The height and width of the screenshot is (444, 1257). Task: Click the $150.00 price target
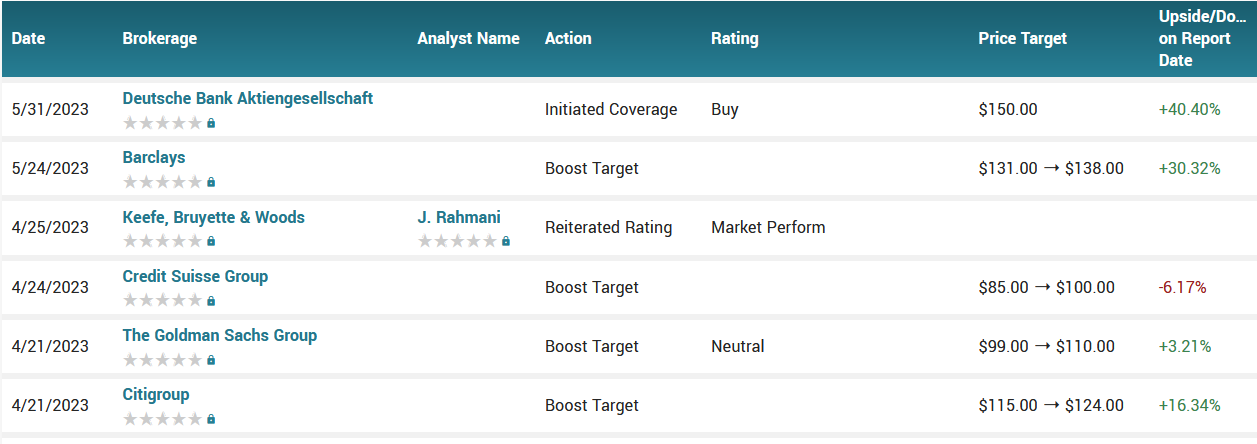tap(1008, 109)
